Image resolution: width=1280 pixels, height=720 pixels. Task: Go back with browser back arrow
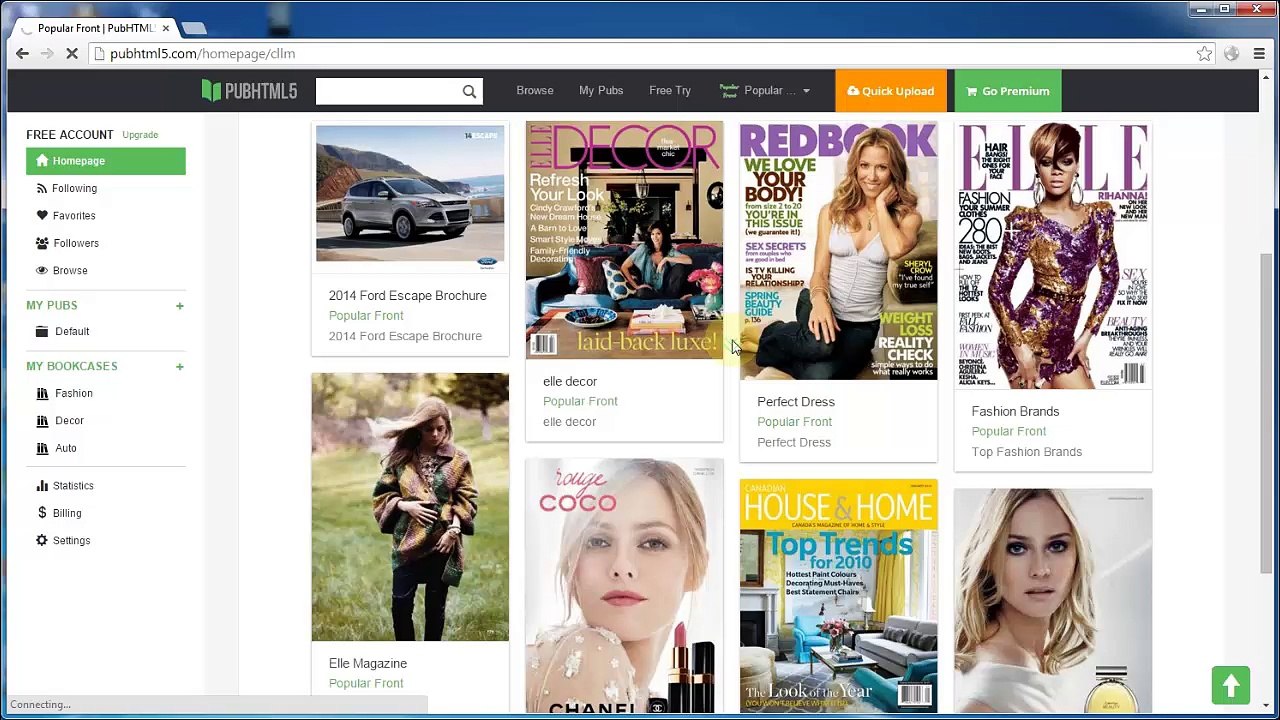[22, 54]
